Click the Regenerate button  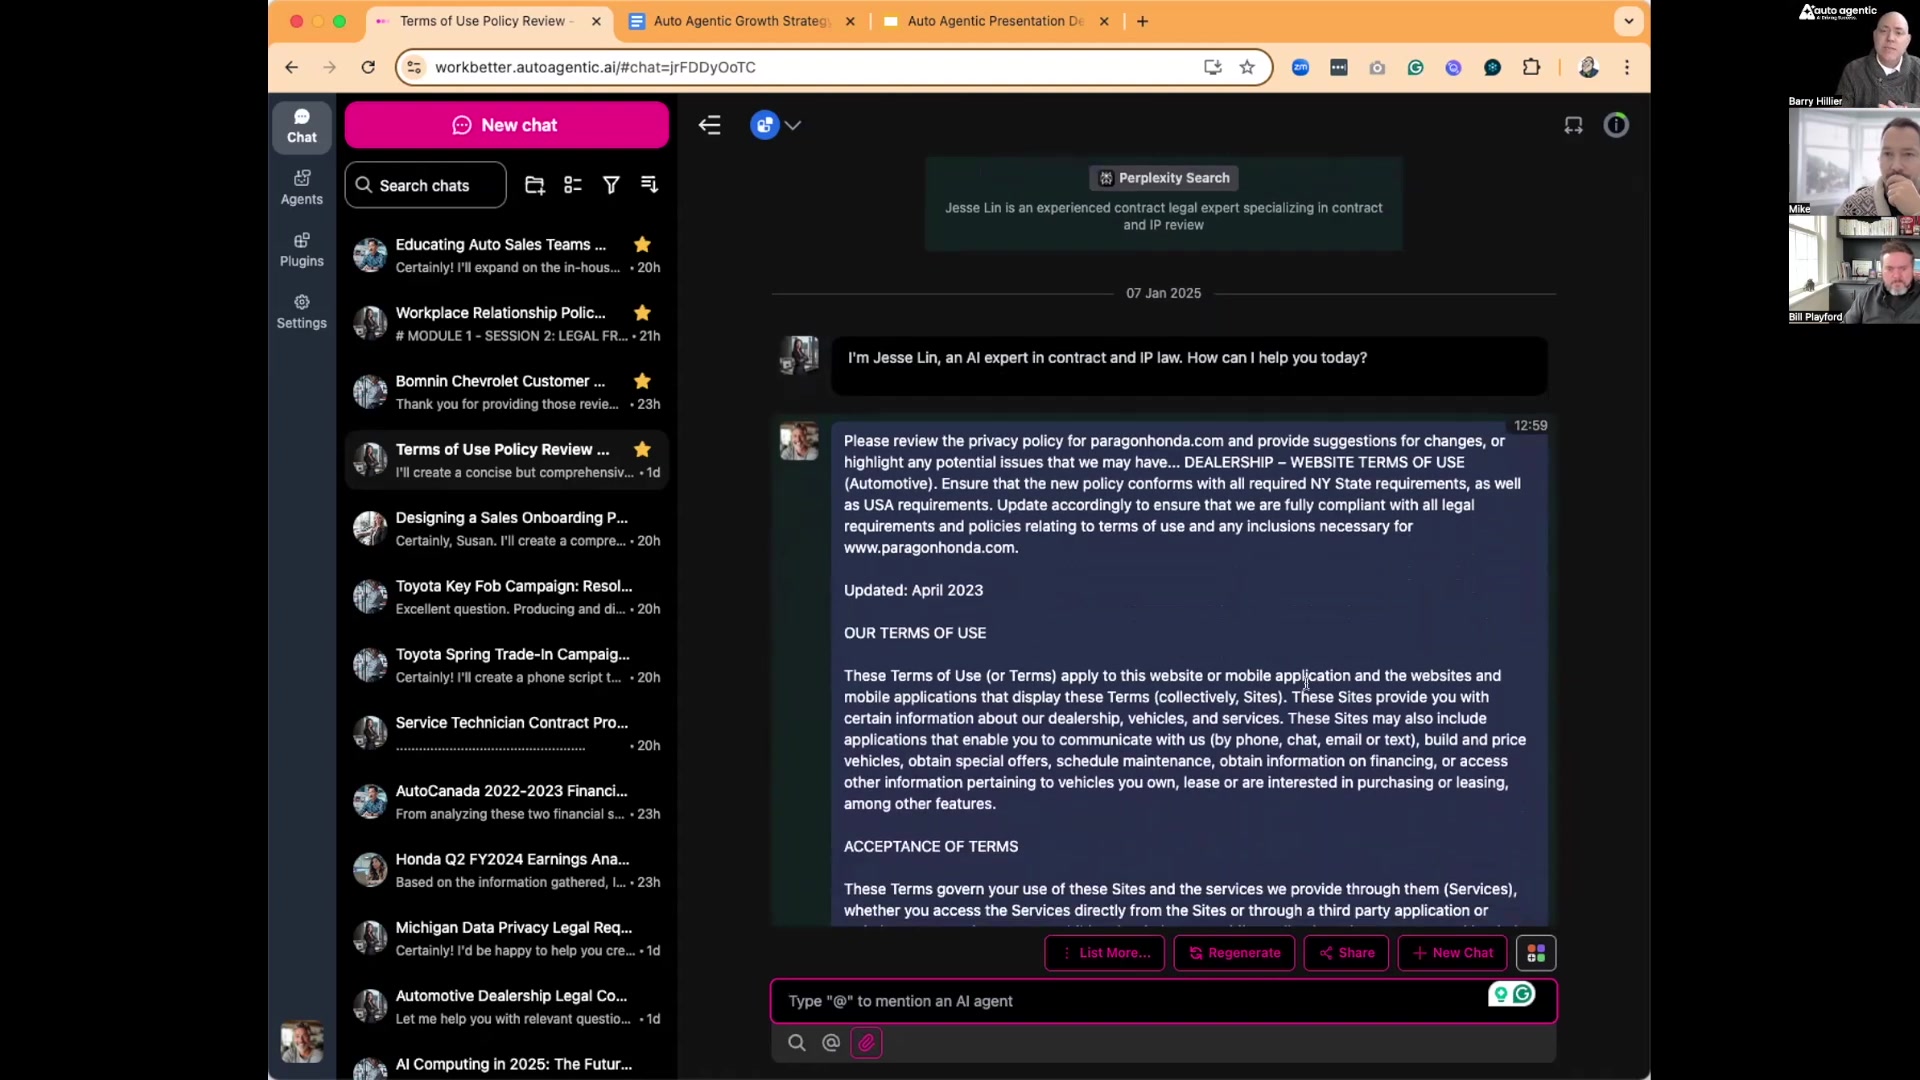pos(1234,953)
